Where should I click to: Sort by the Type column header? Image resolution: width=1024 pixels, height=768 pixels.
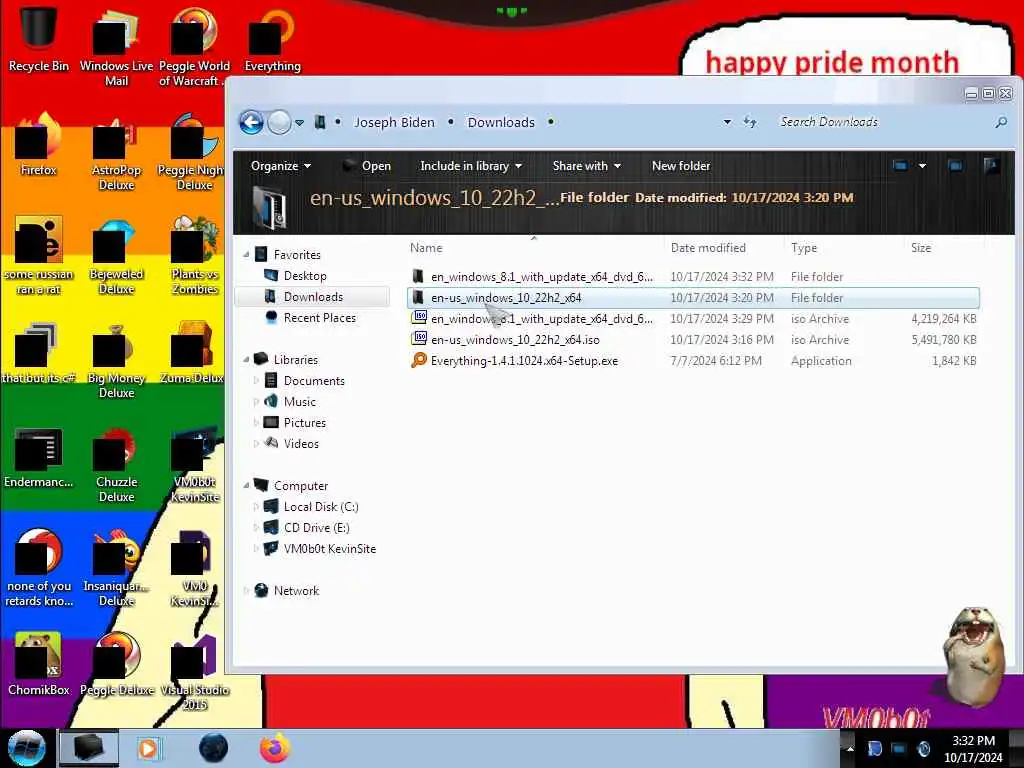804,248
